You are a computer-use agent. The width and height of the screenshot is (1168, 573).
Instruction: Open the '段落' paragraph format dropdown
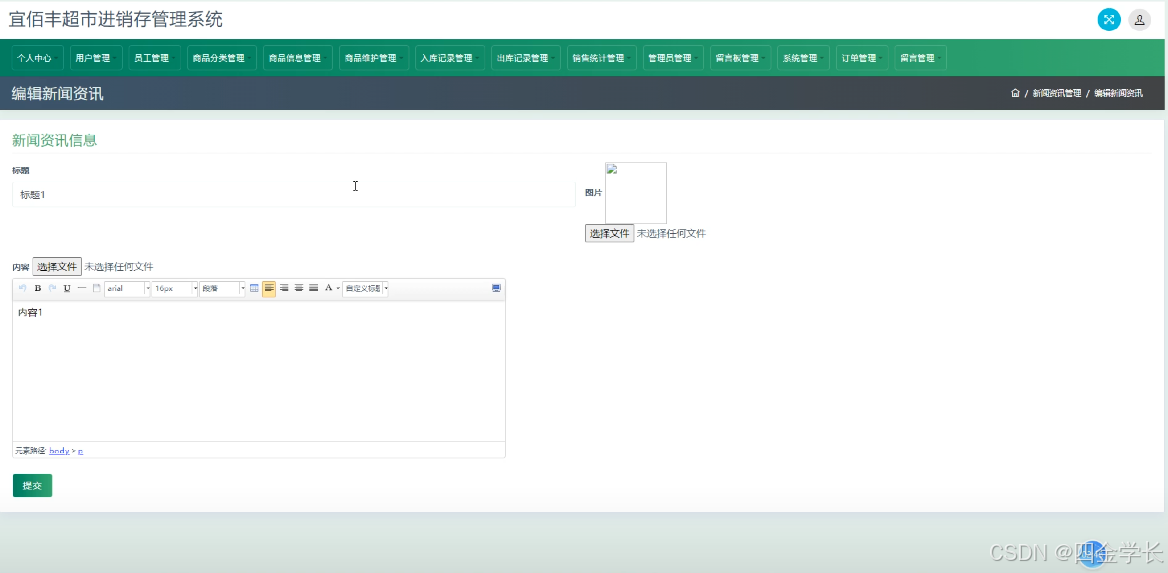pyautogui.click(x=223, y=288)
